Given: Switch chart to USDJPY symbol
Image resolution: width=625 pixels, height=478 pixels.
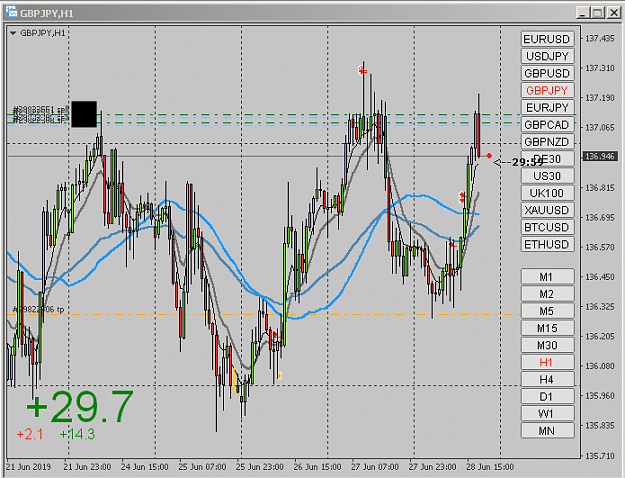Looking at the screenshot, I should [x=547, y=56].
